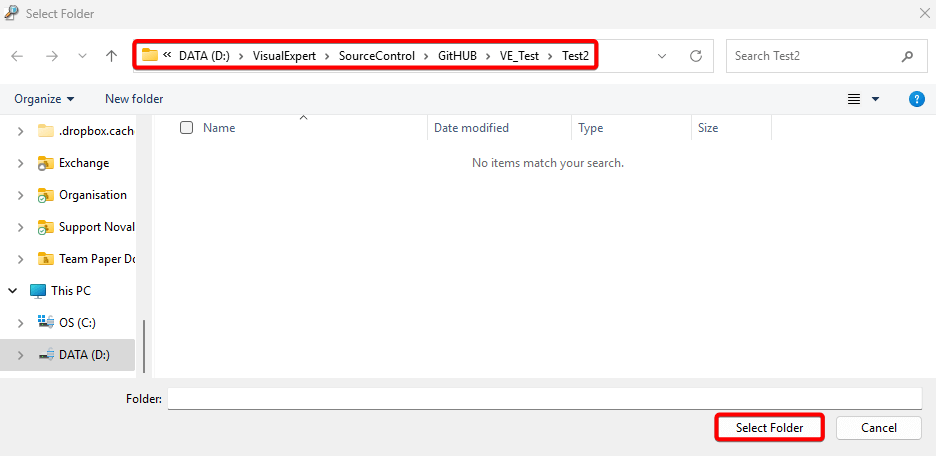This screenshot has width=936, height=456.
Task: Click the DATA (D:) drive icon
Action: [47, 355]
